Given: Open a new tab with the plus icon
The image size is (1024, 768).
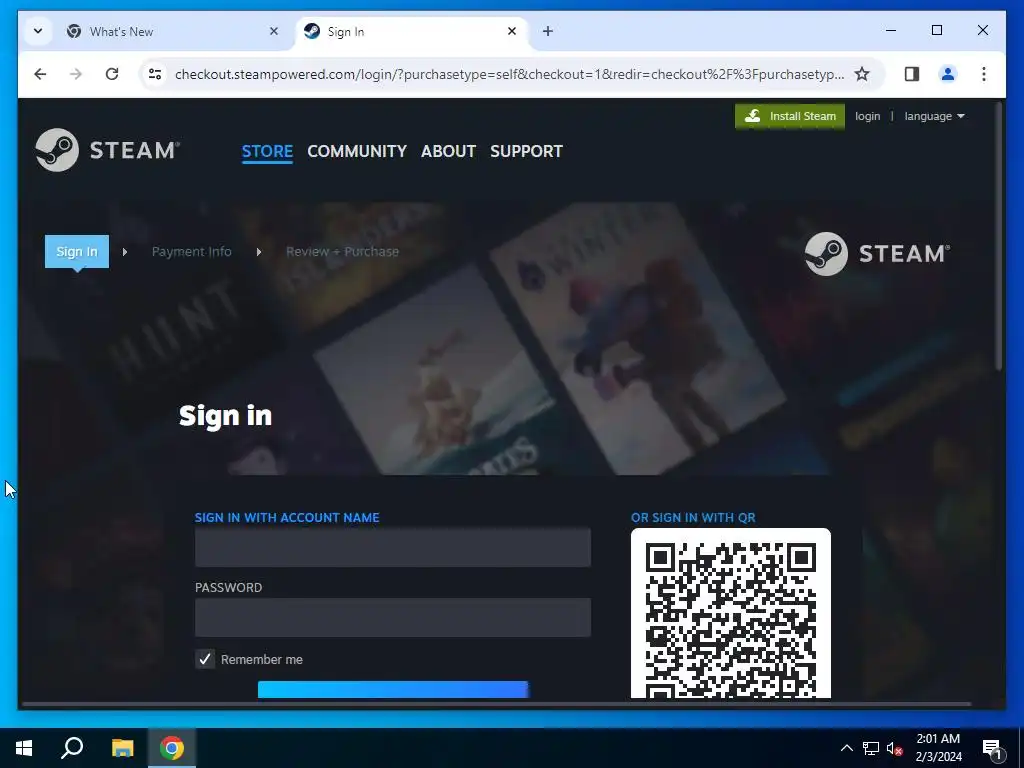Looking at the screenshot, I should [548, 31].
